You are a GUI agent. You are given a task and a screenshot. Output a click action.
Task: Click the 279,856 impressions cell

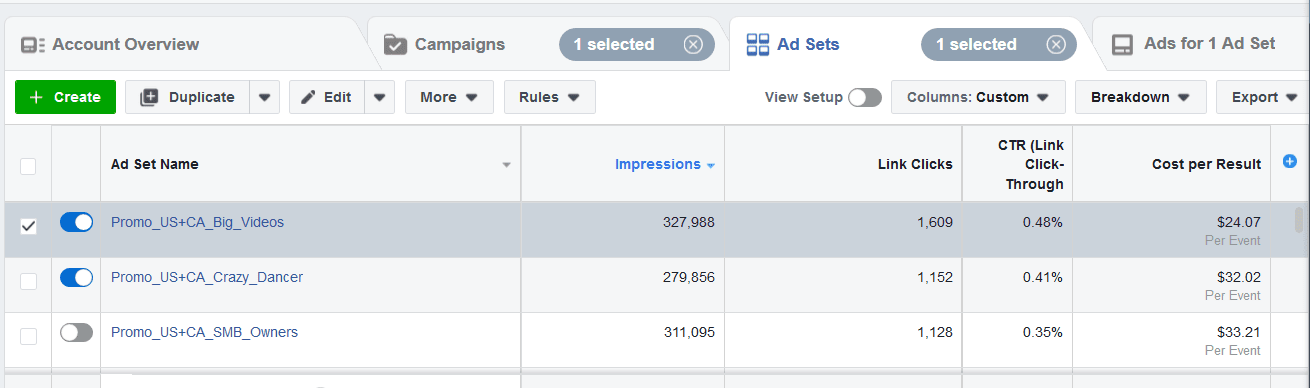[x=689, y=277]
